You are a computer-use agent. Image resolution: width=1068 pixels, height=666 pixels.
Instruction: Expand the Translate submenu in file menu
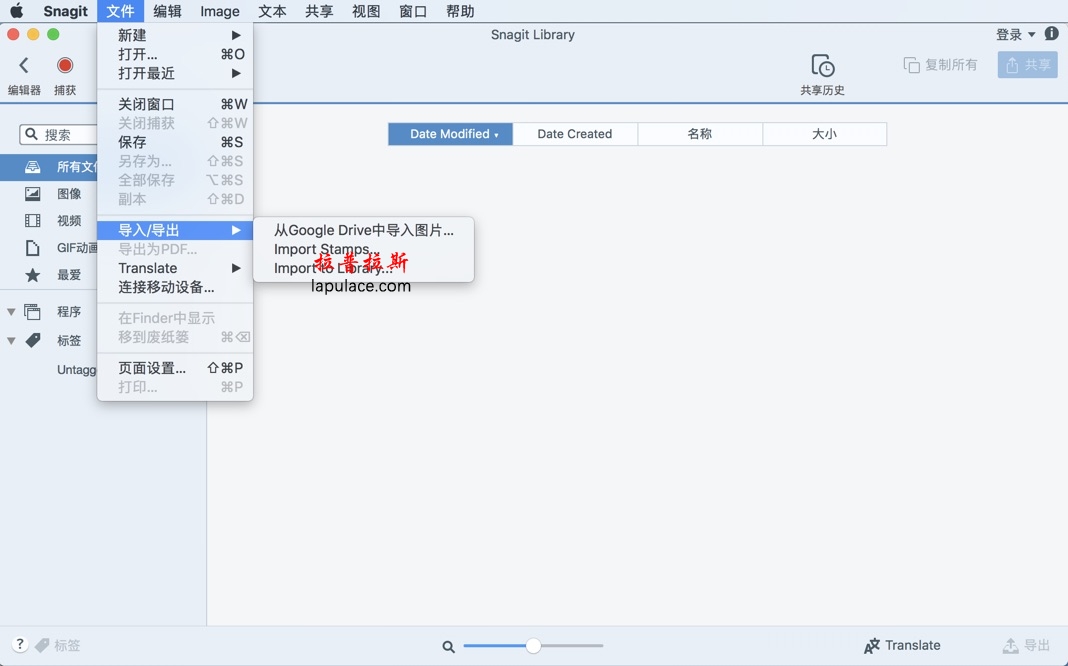175,268
